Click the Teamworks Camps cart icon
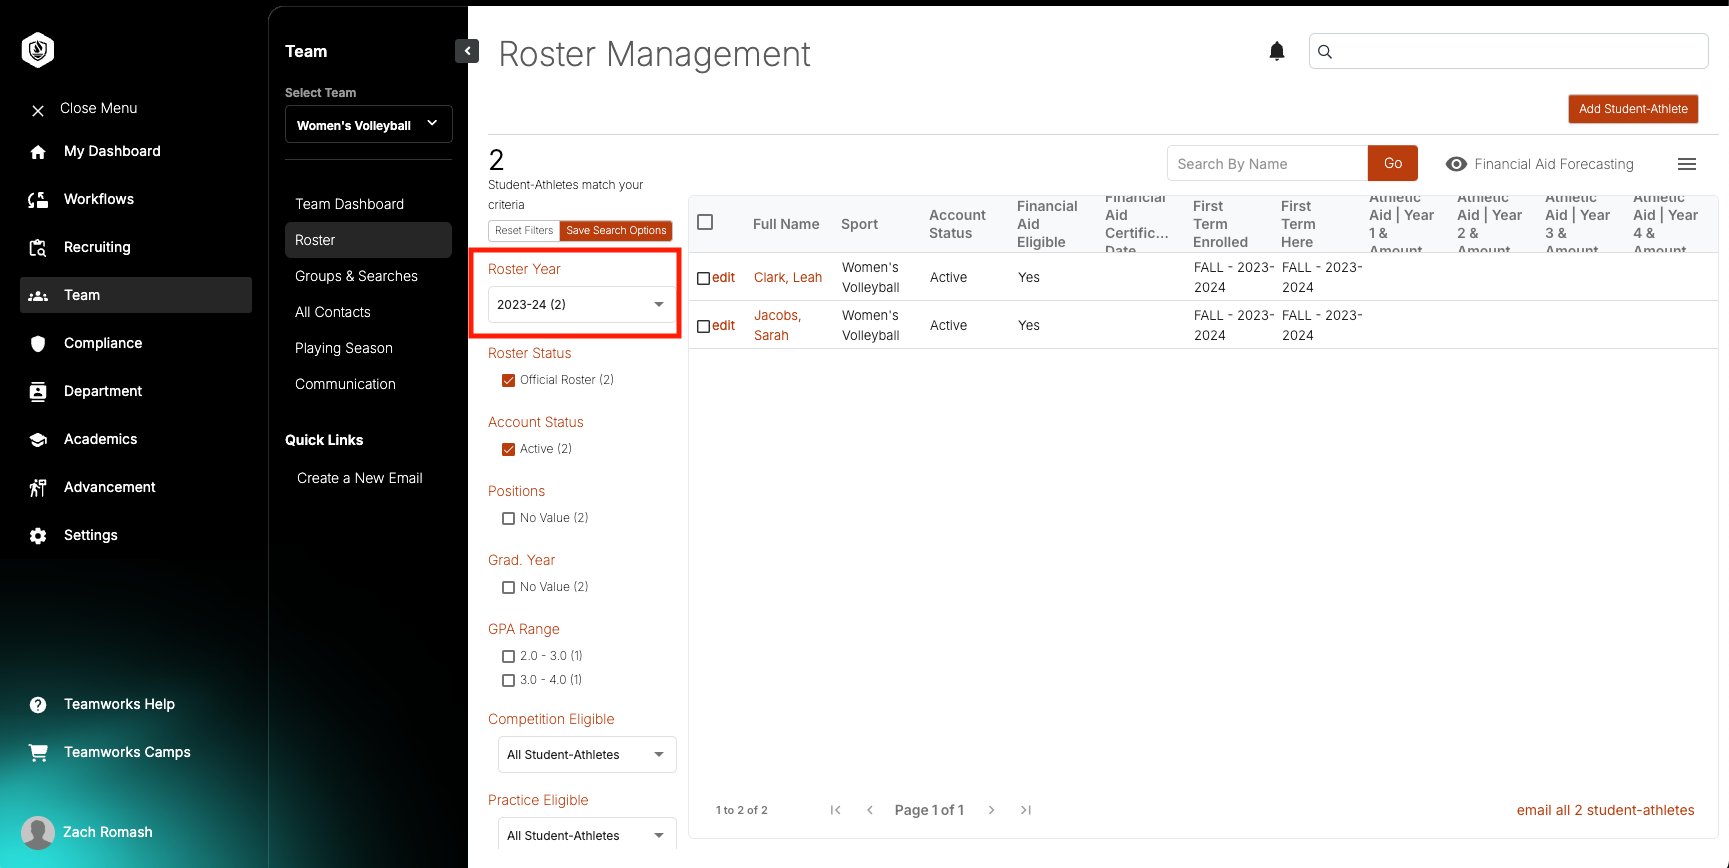1729x868 pixels. [x=38, y=753]
